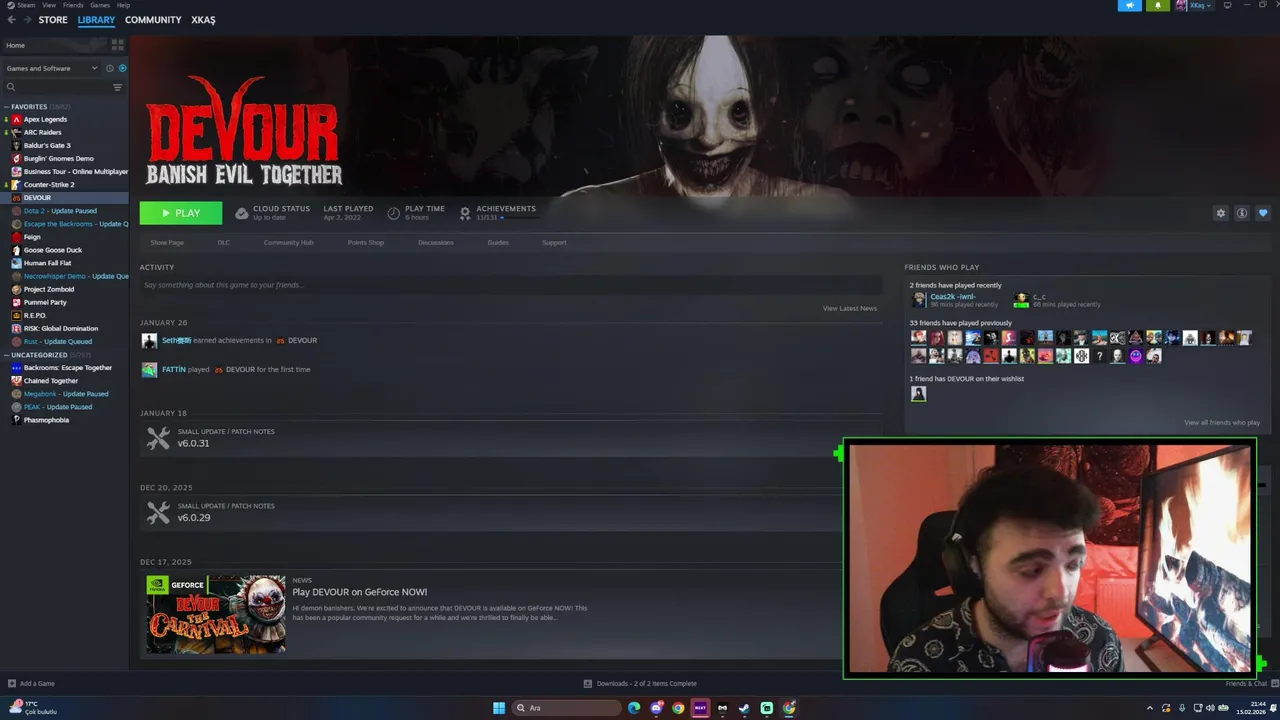Click the green PLAY button
Viewport: 1280px width, 720px height.
coord(181,213)
